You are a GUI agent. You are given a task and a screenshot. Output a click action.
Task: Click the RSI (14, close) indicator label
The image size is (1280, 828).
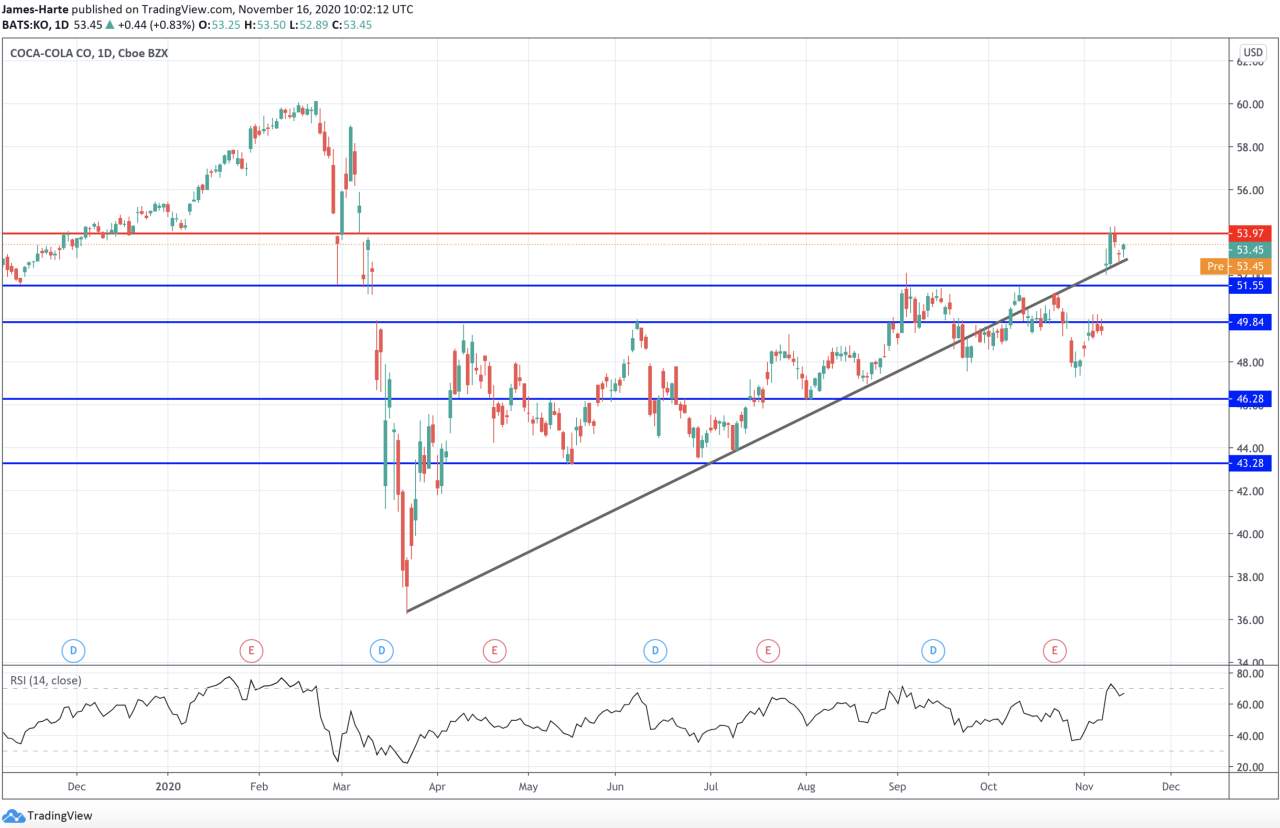46,681
